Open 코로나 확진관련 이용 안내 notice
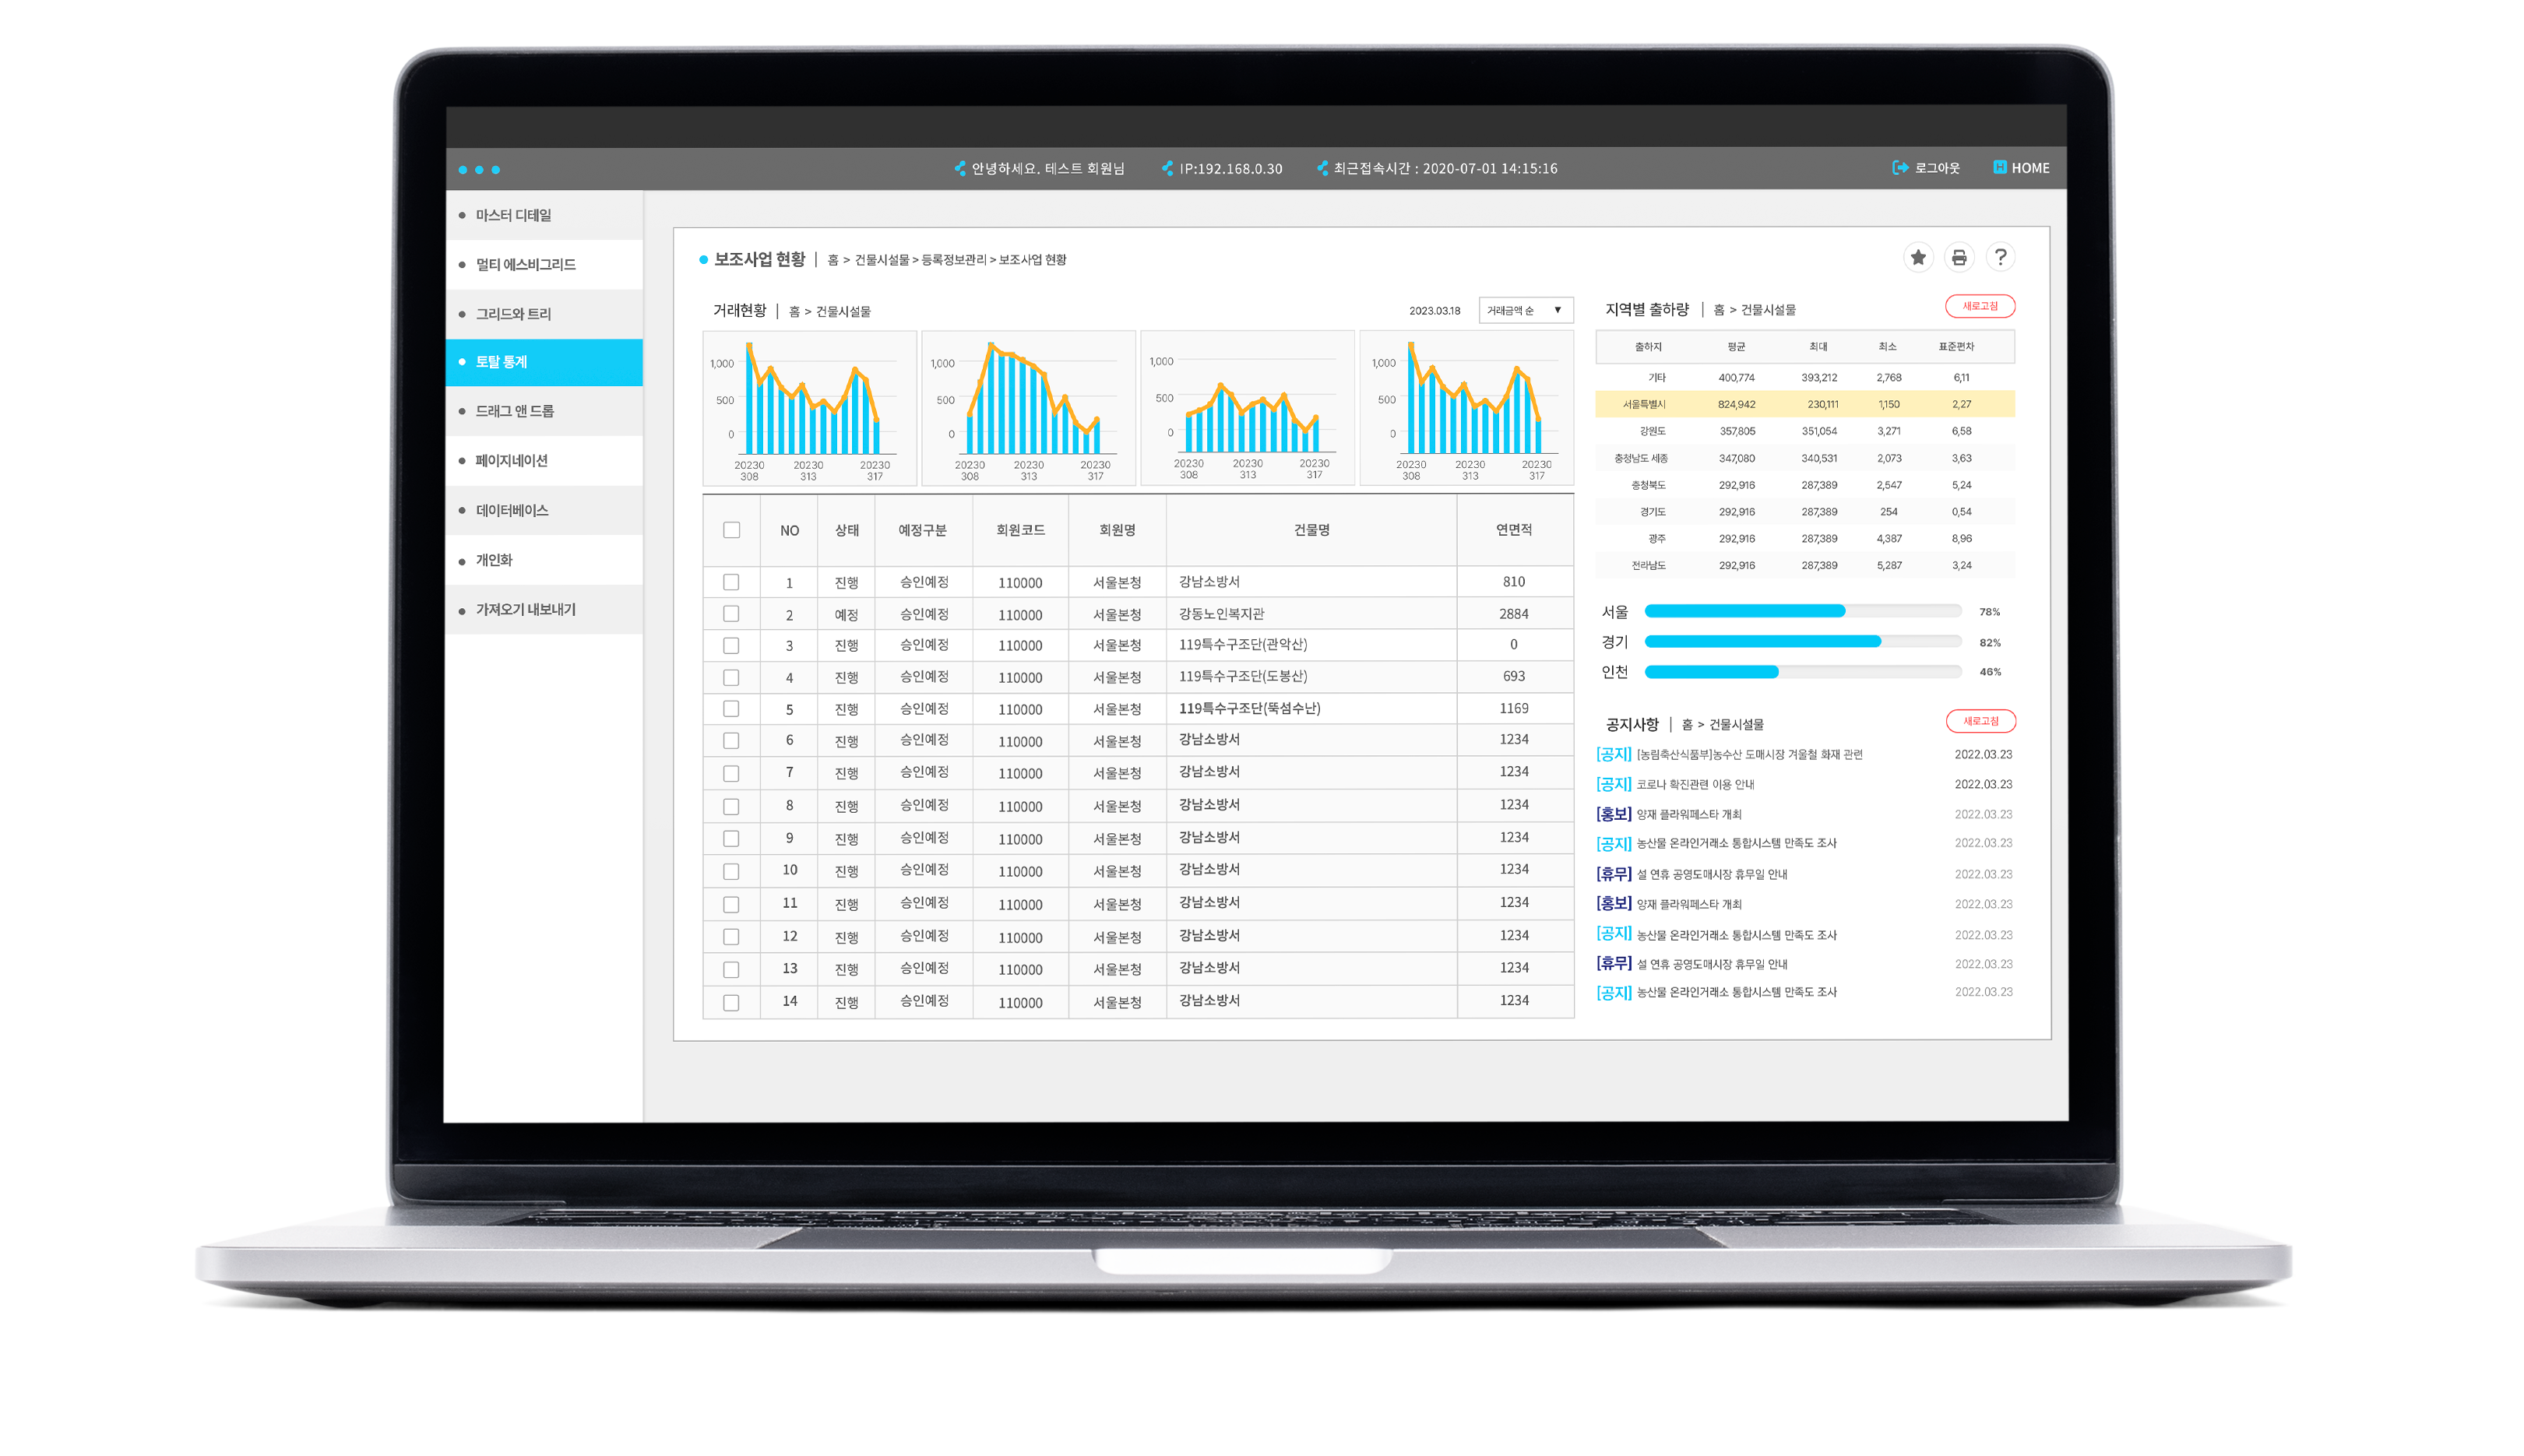The image size is (2524, 1456). click(1695, 785)
